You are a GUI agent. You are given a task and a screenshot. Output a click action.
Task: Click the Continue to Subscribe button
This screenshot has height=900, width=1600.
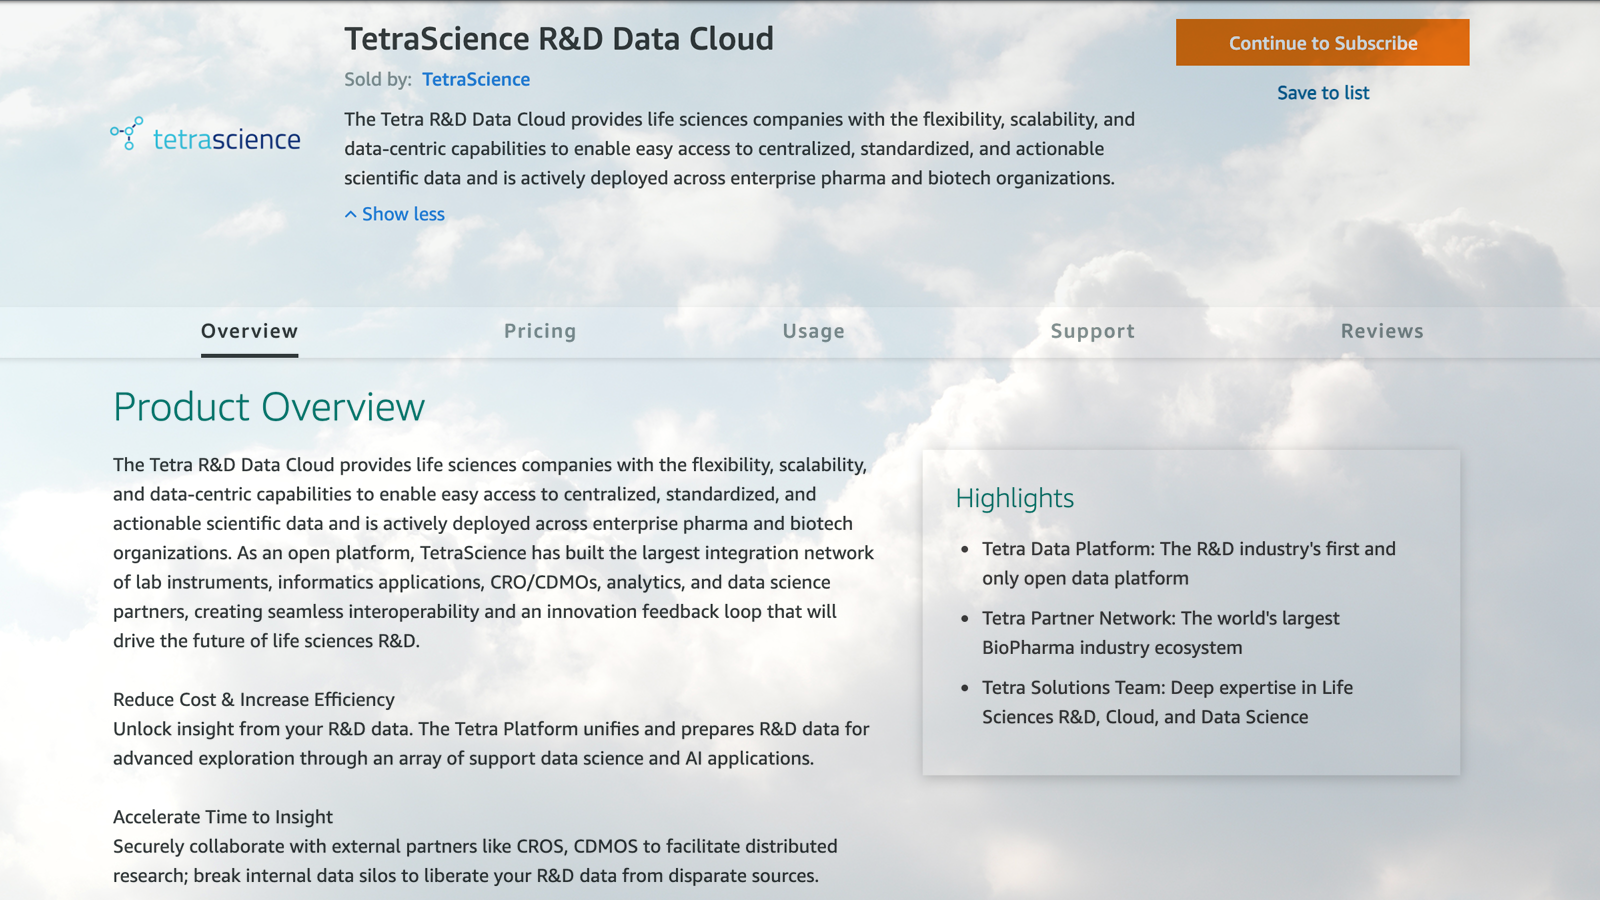coord(1322,42)
